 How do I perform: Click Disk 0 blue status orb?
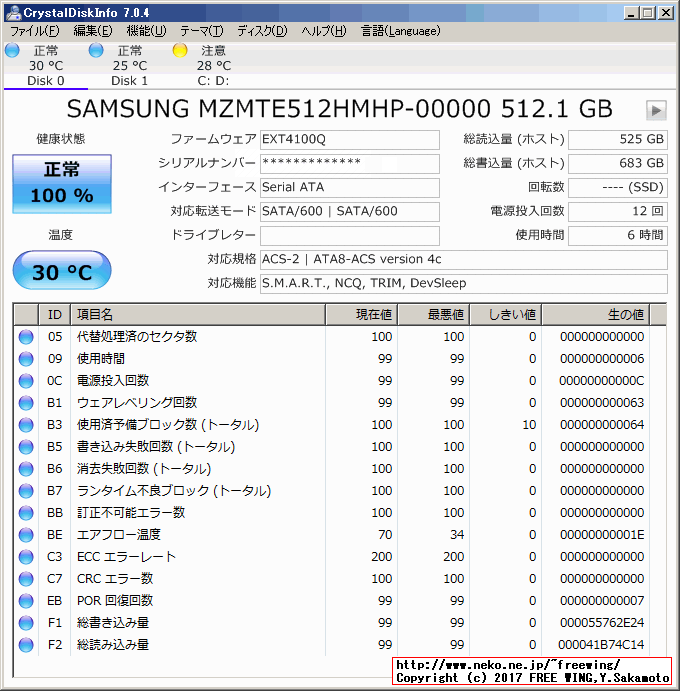click(12, 50)
